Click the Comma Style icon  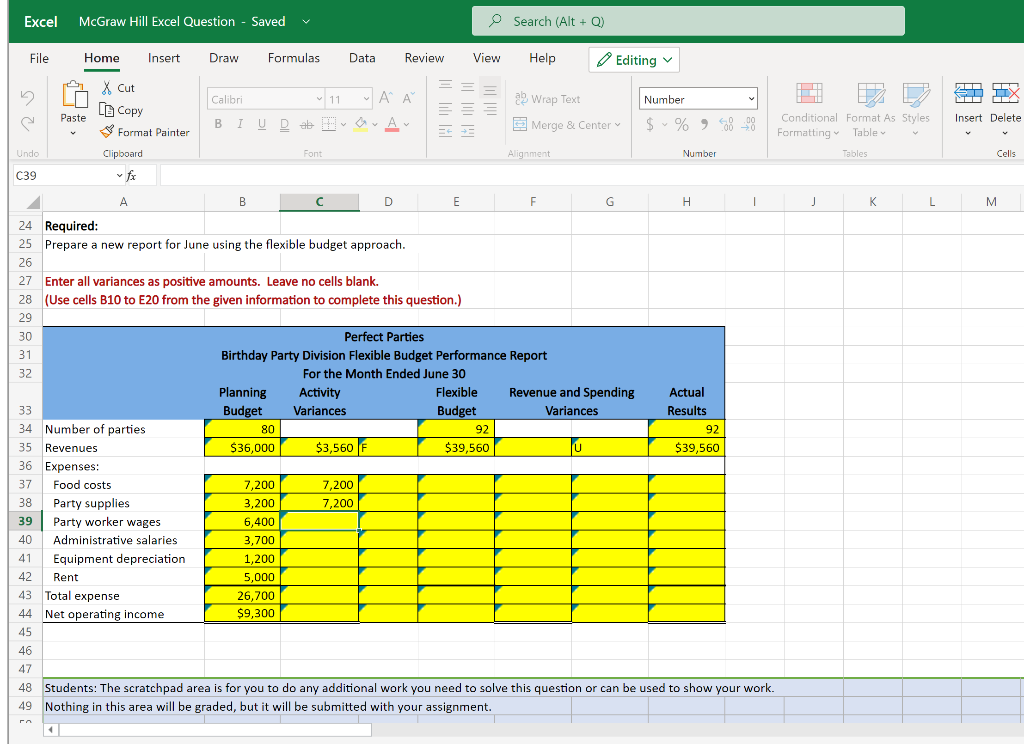(x=705, y=124)
